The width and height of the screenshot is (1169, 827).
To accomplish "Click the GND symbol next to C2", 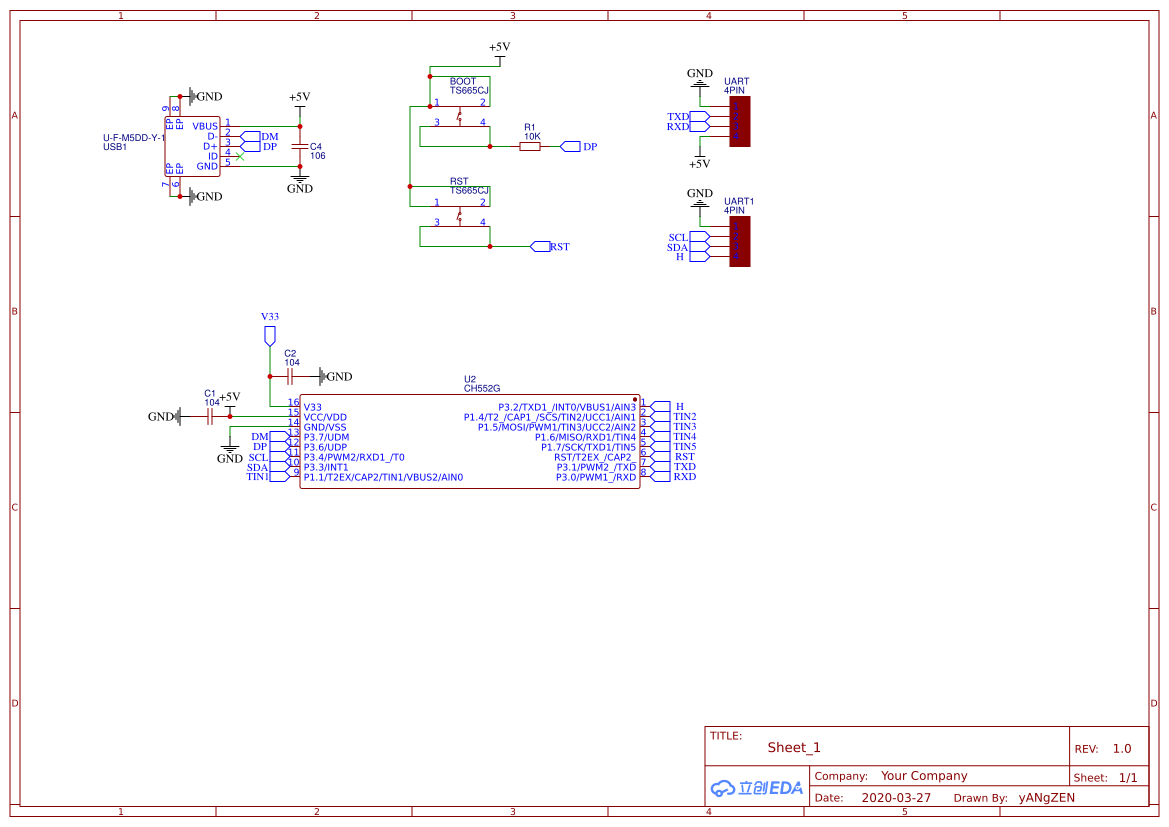I will click(x=335, y=377).
